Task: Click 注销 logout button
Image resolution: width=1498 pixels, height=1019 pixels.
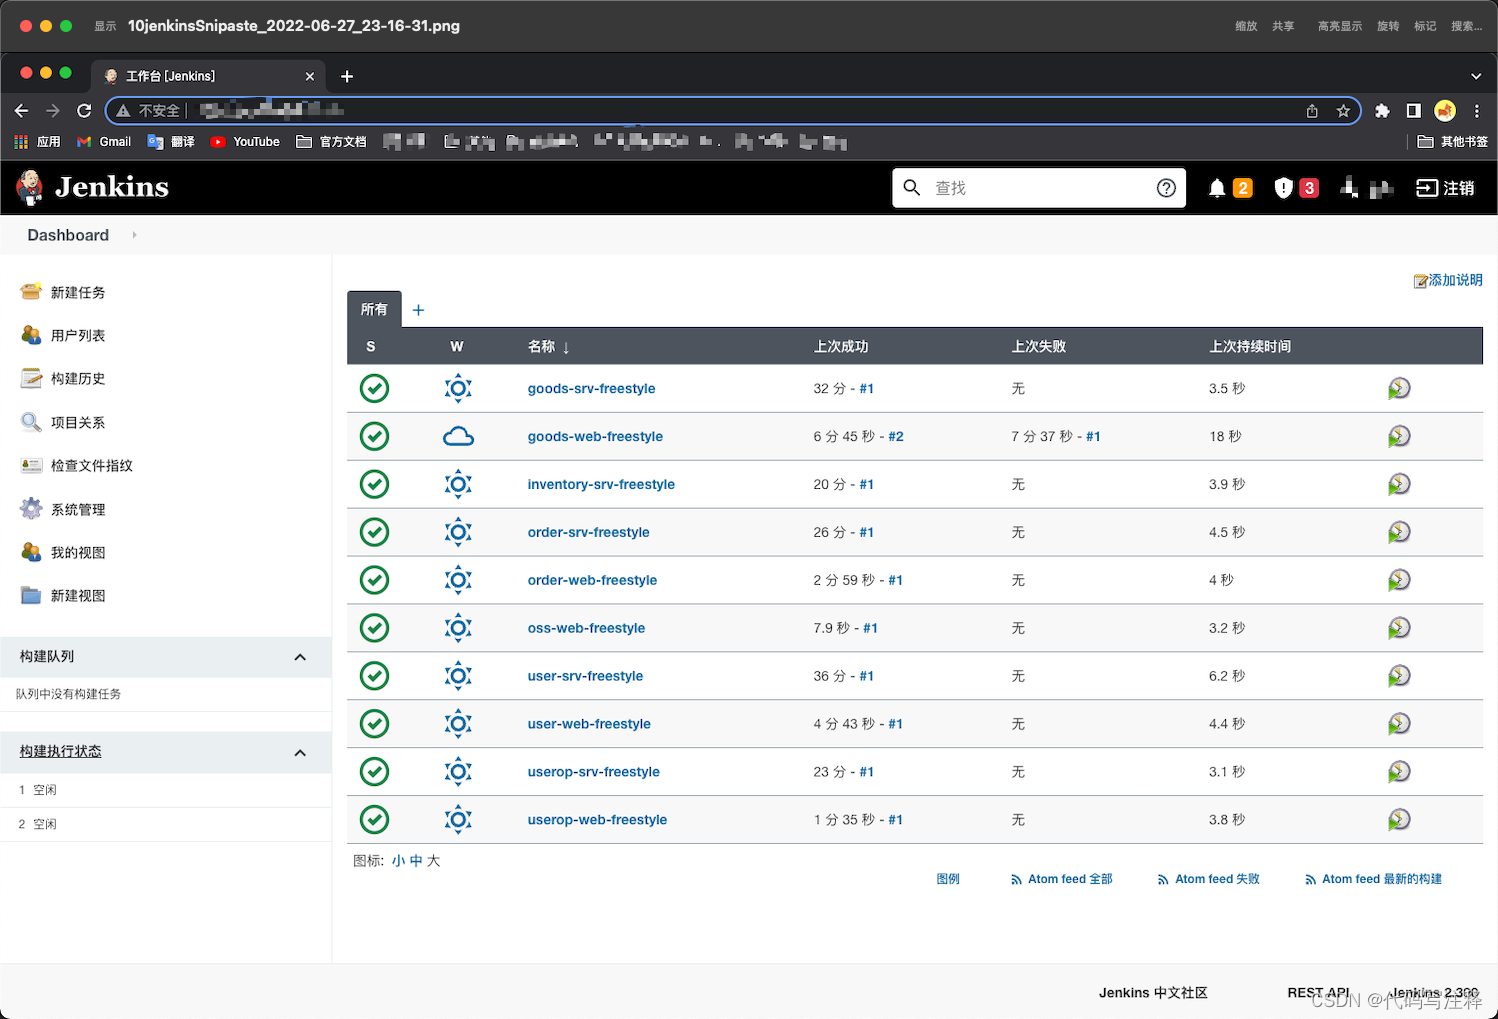Action: click(x=1446, y=188)
